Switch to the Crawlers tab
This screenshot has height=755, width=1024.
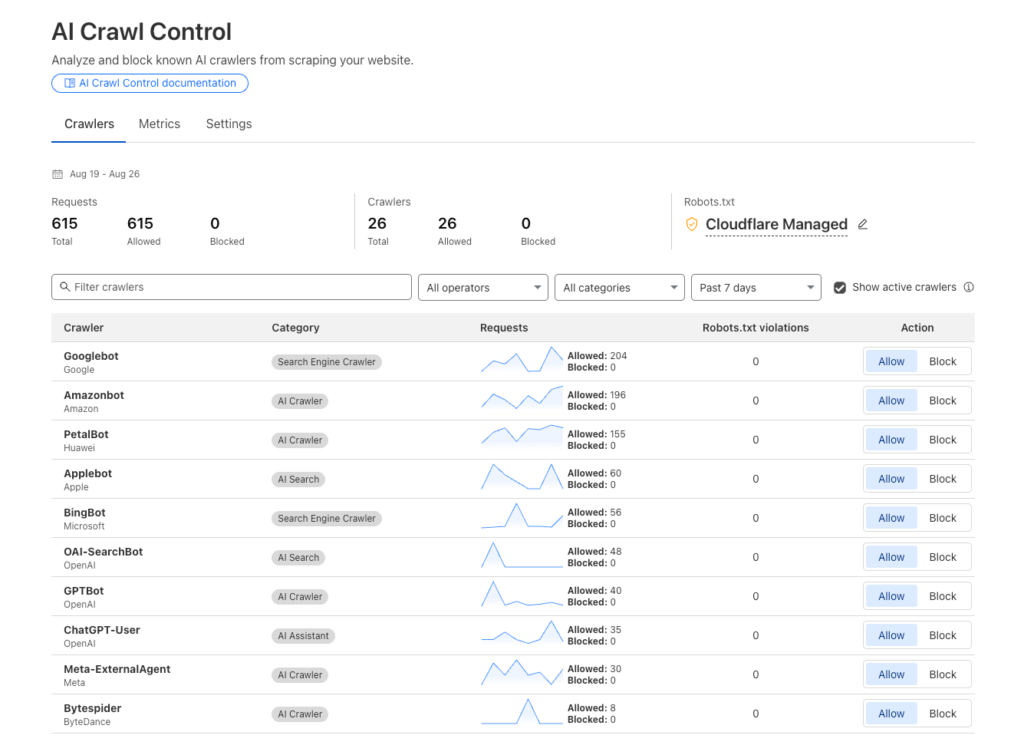click(x=89, y=124)
